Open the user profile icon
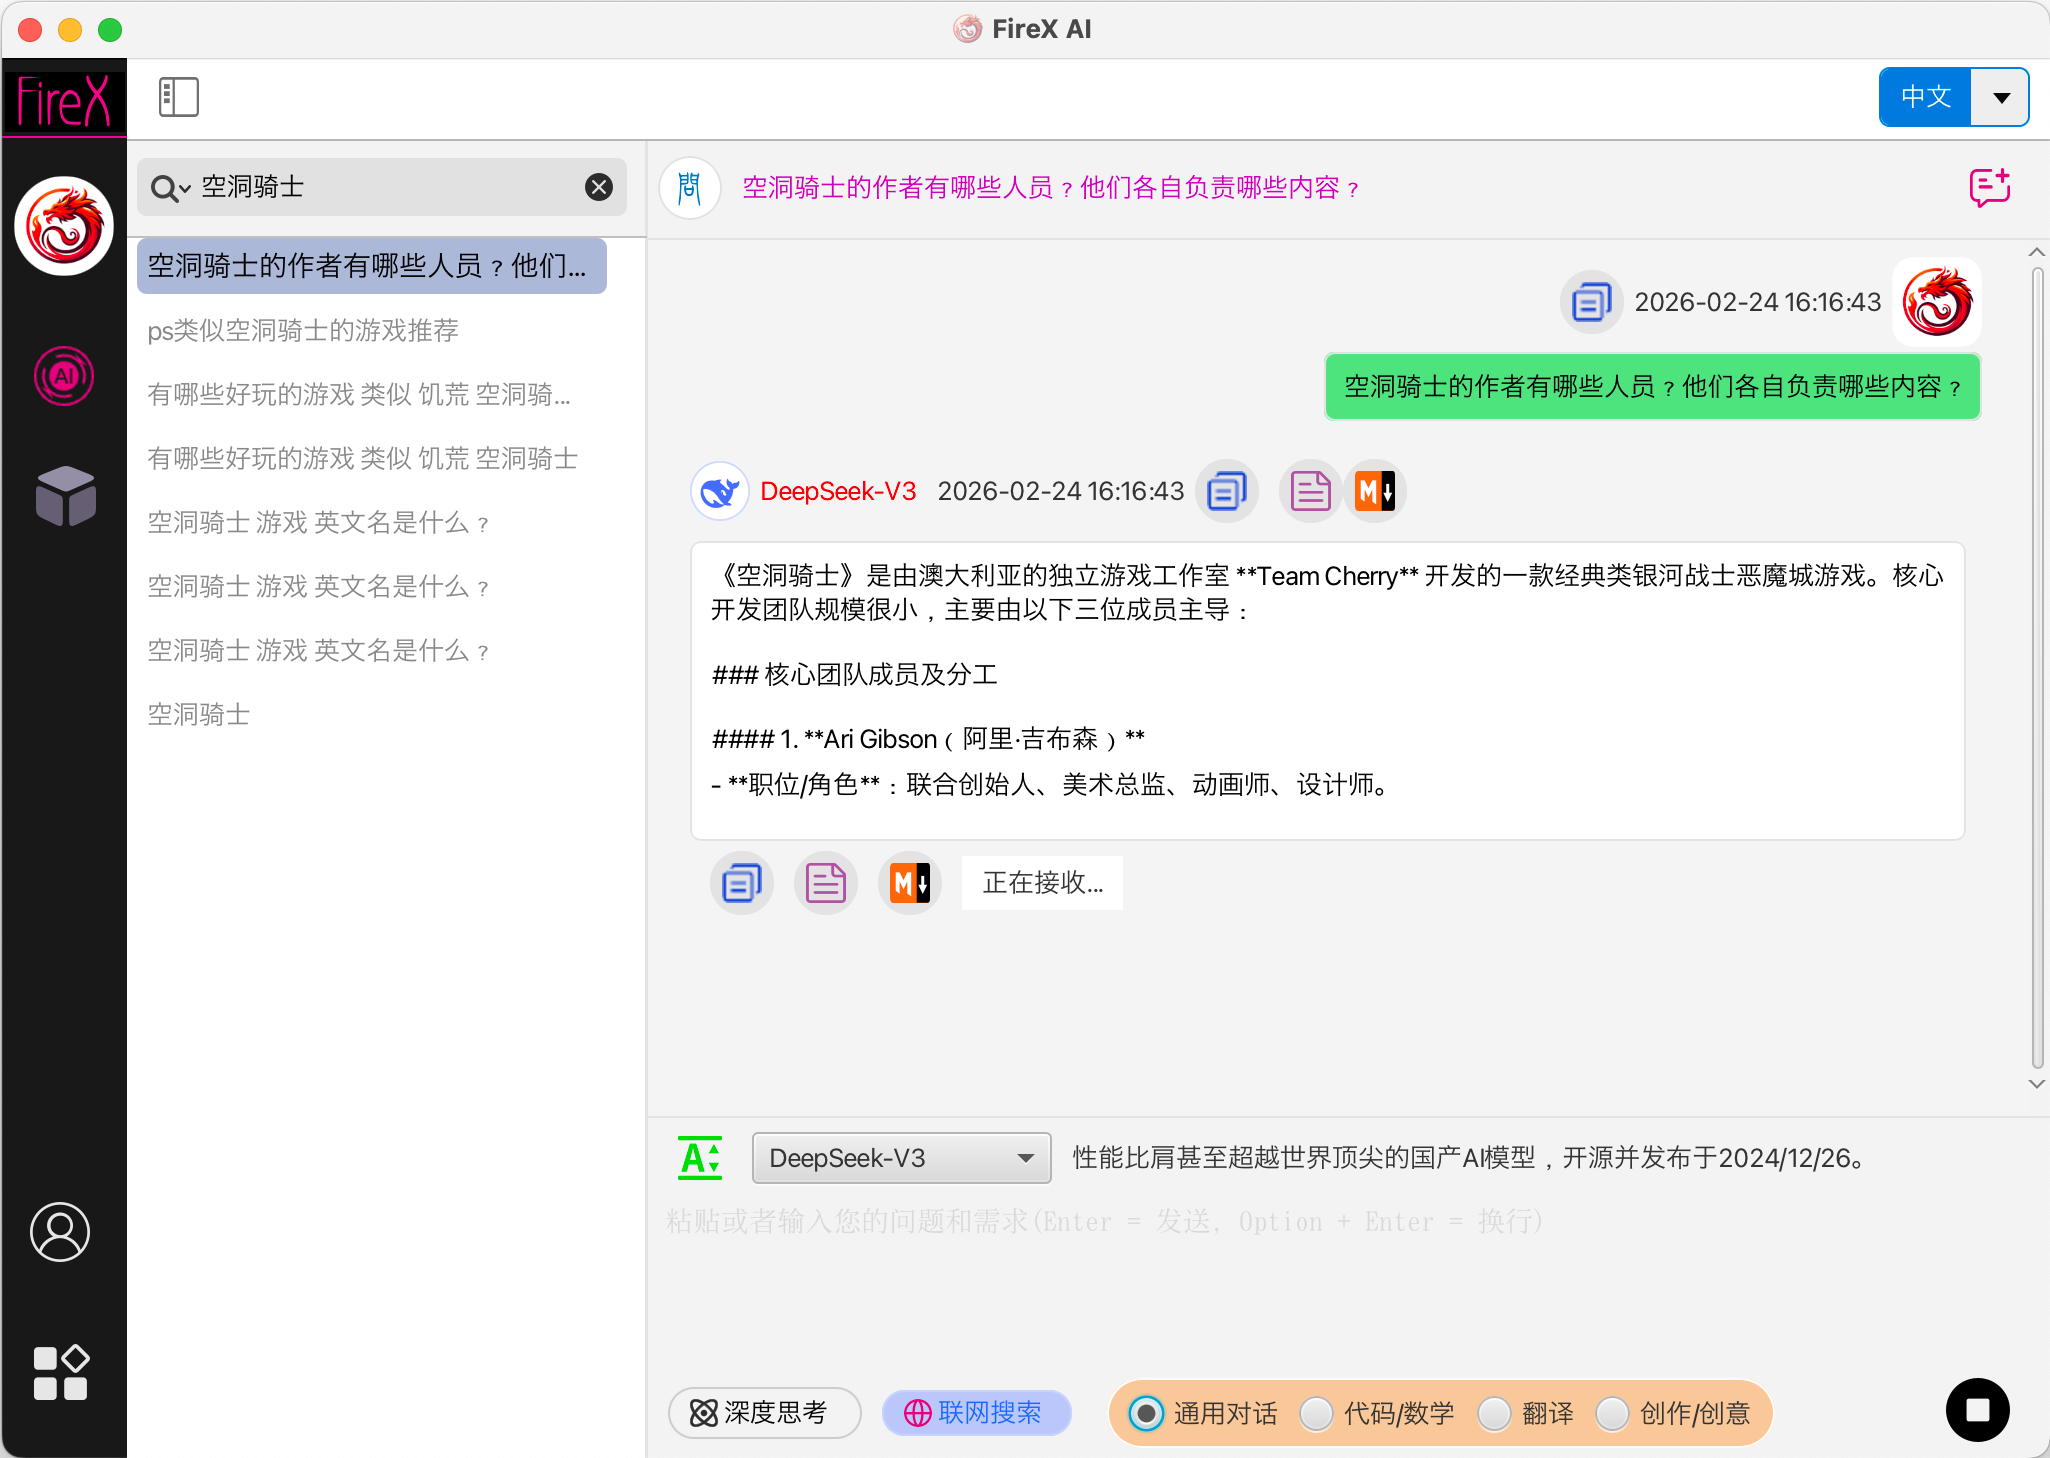The width and height of the screenshot is (2050, 1458). (60, 1233)
